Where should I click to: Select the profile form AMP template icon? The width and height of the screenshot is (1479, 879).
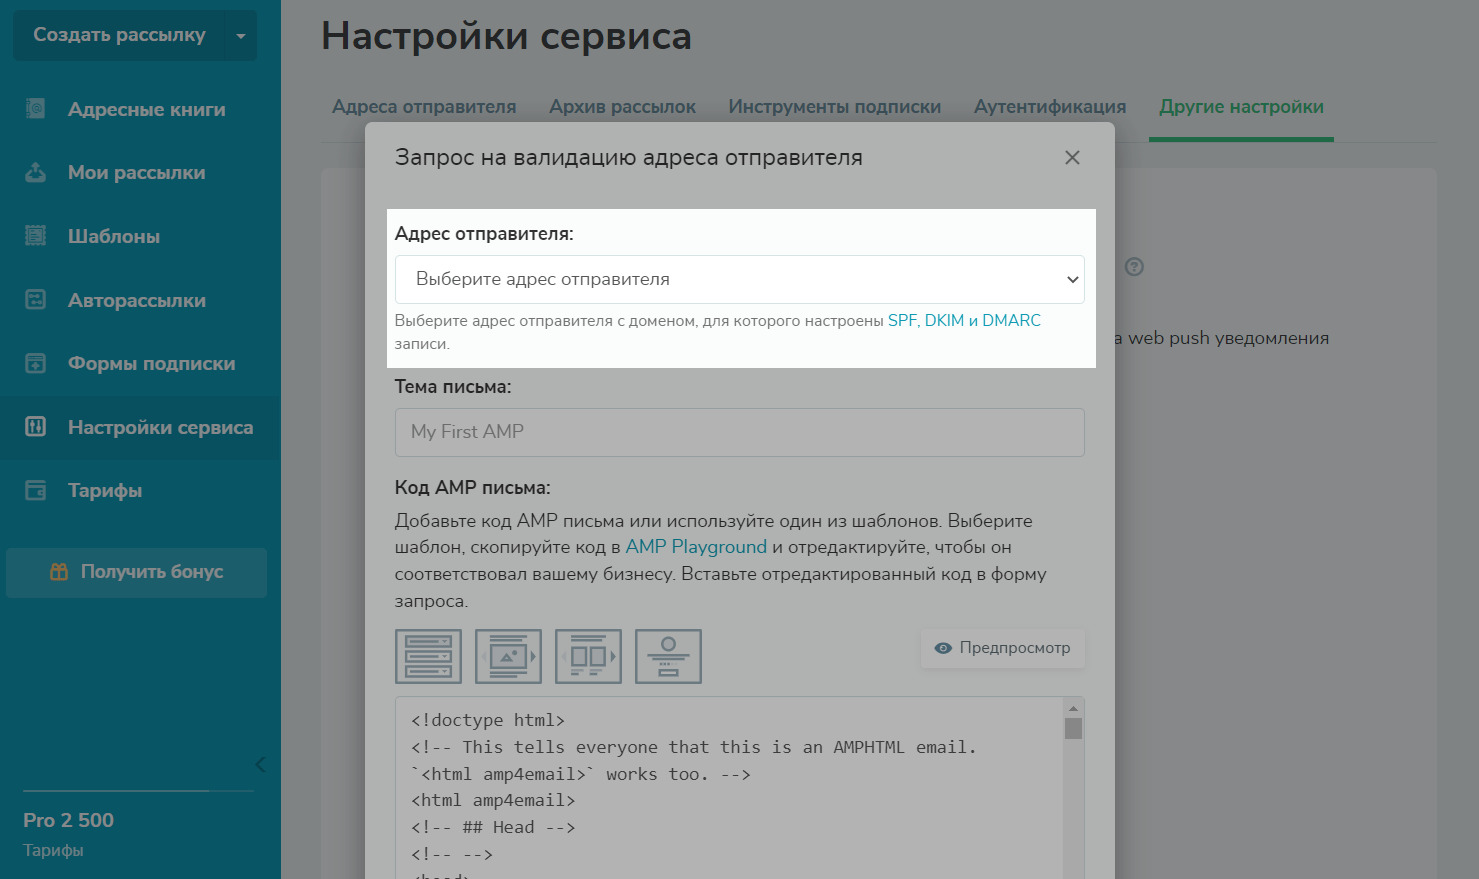[668, 656]
